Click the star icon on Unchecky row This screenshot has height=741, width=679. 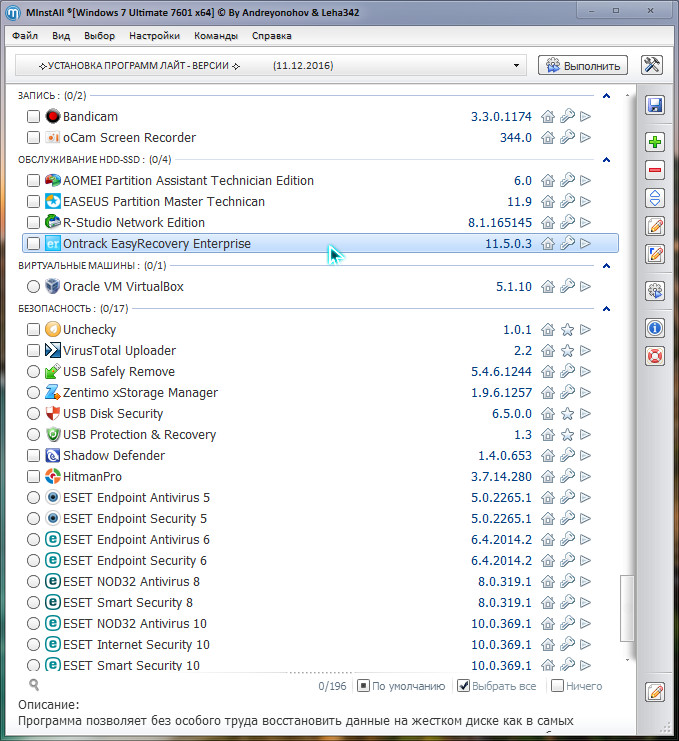[x=567, y=329]
